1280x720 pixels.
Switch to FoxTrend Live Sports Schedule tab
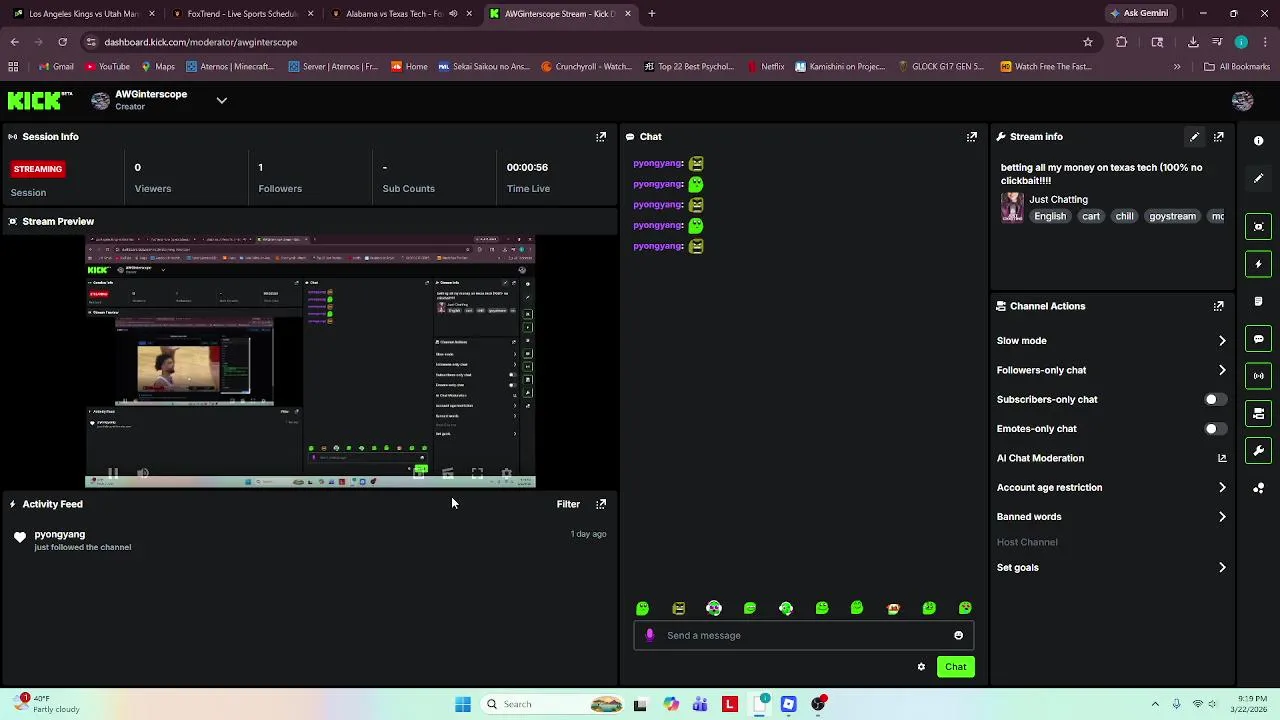click(243, 14)
